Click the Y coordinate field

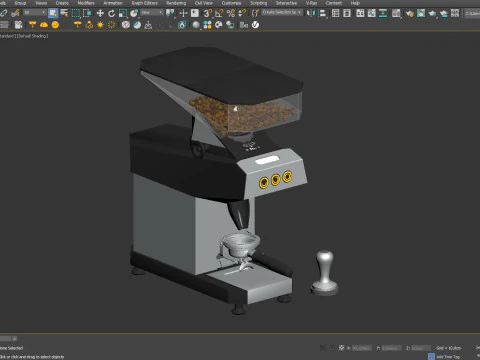point(391,348)
